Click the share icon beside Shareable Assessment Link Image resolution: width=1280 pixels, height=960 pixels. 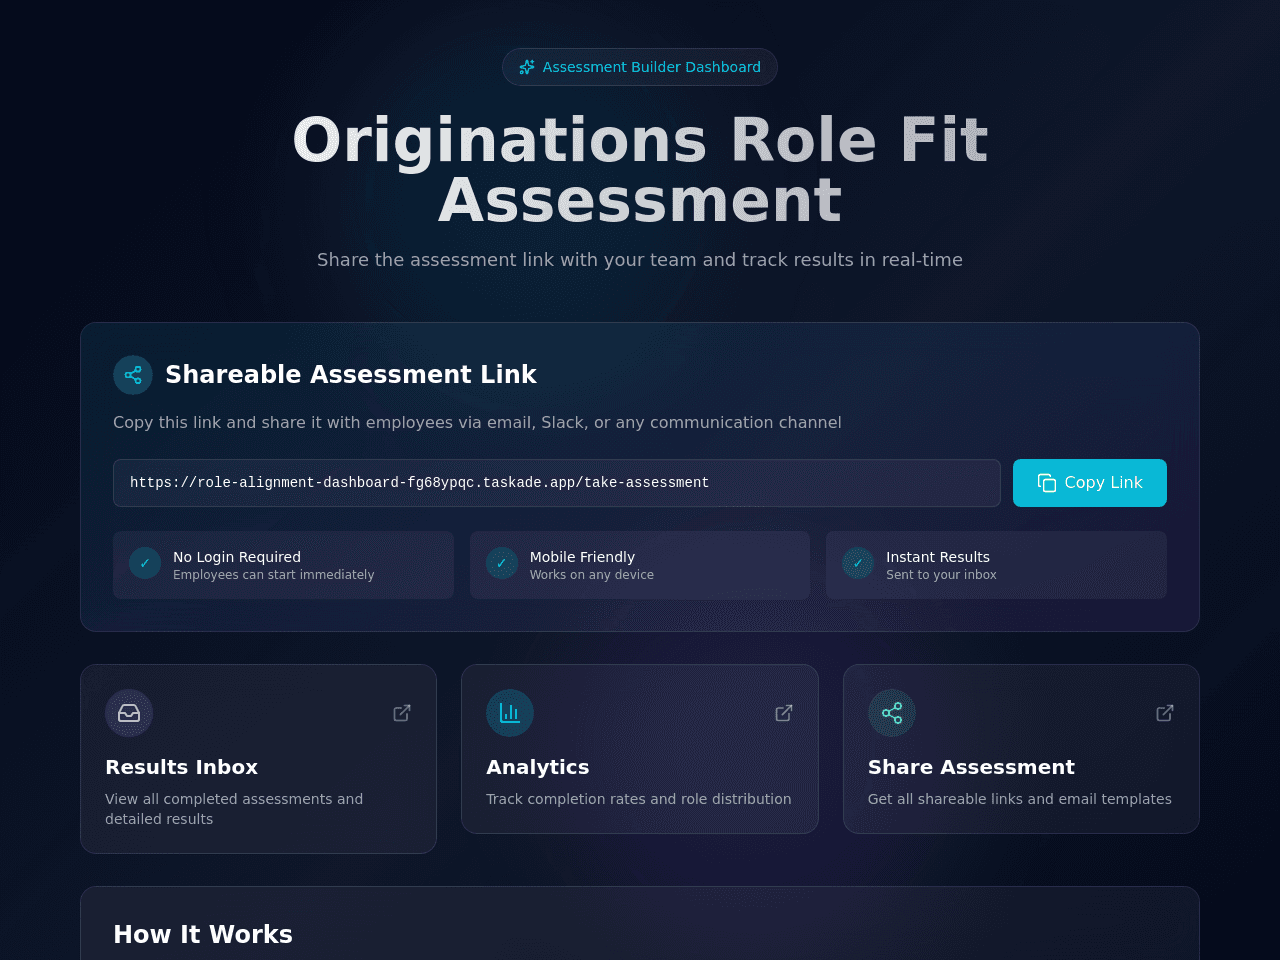click(x=133, y=375)
